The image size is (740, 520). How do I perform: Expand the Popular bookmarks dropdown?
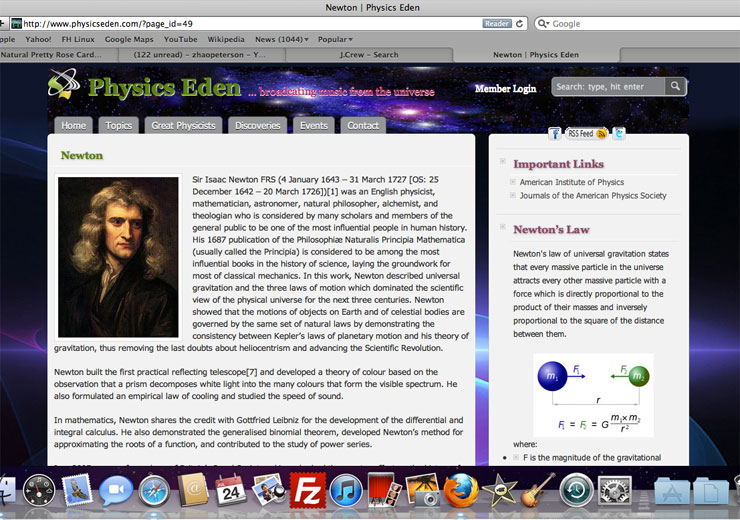tap(335, 39)
